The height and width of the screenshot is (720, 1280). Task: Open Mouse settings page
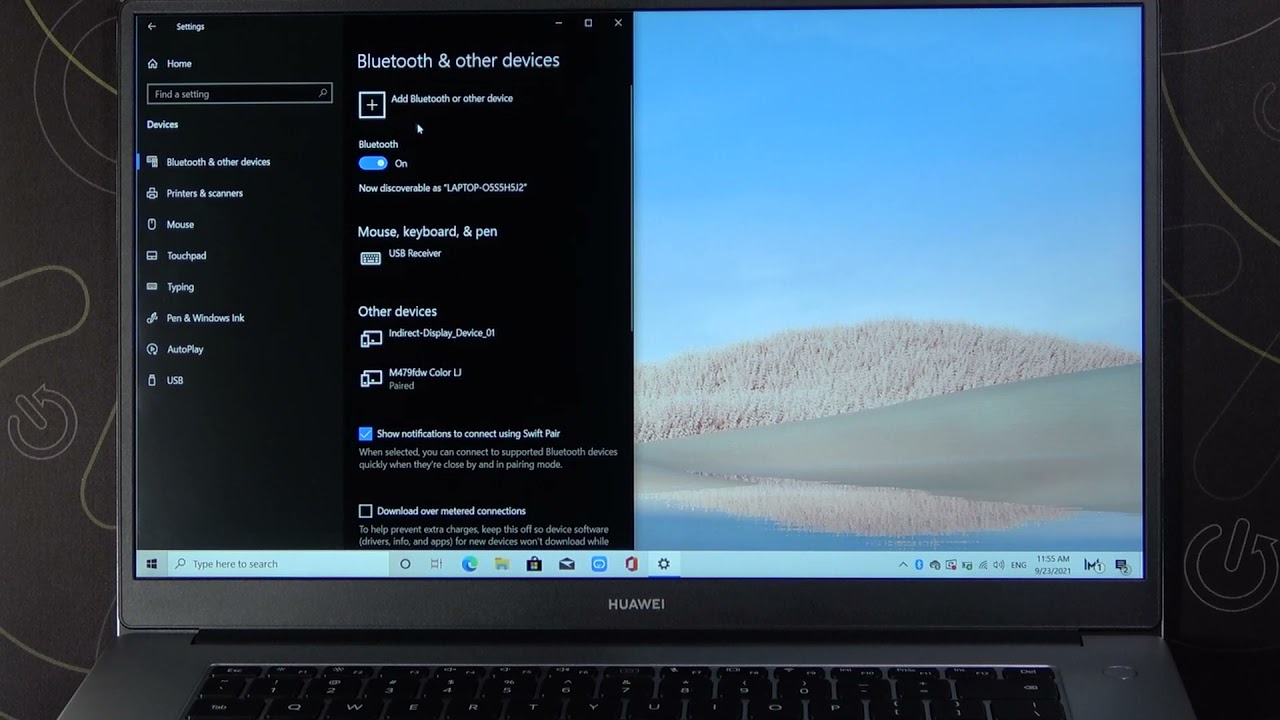pos(180,225)
